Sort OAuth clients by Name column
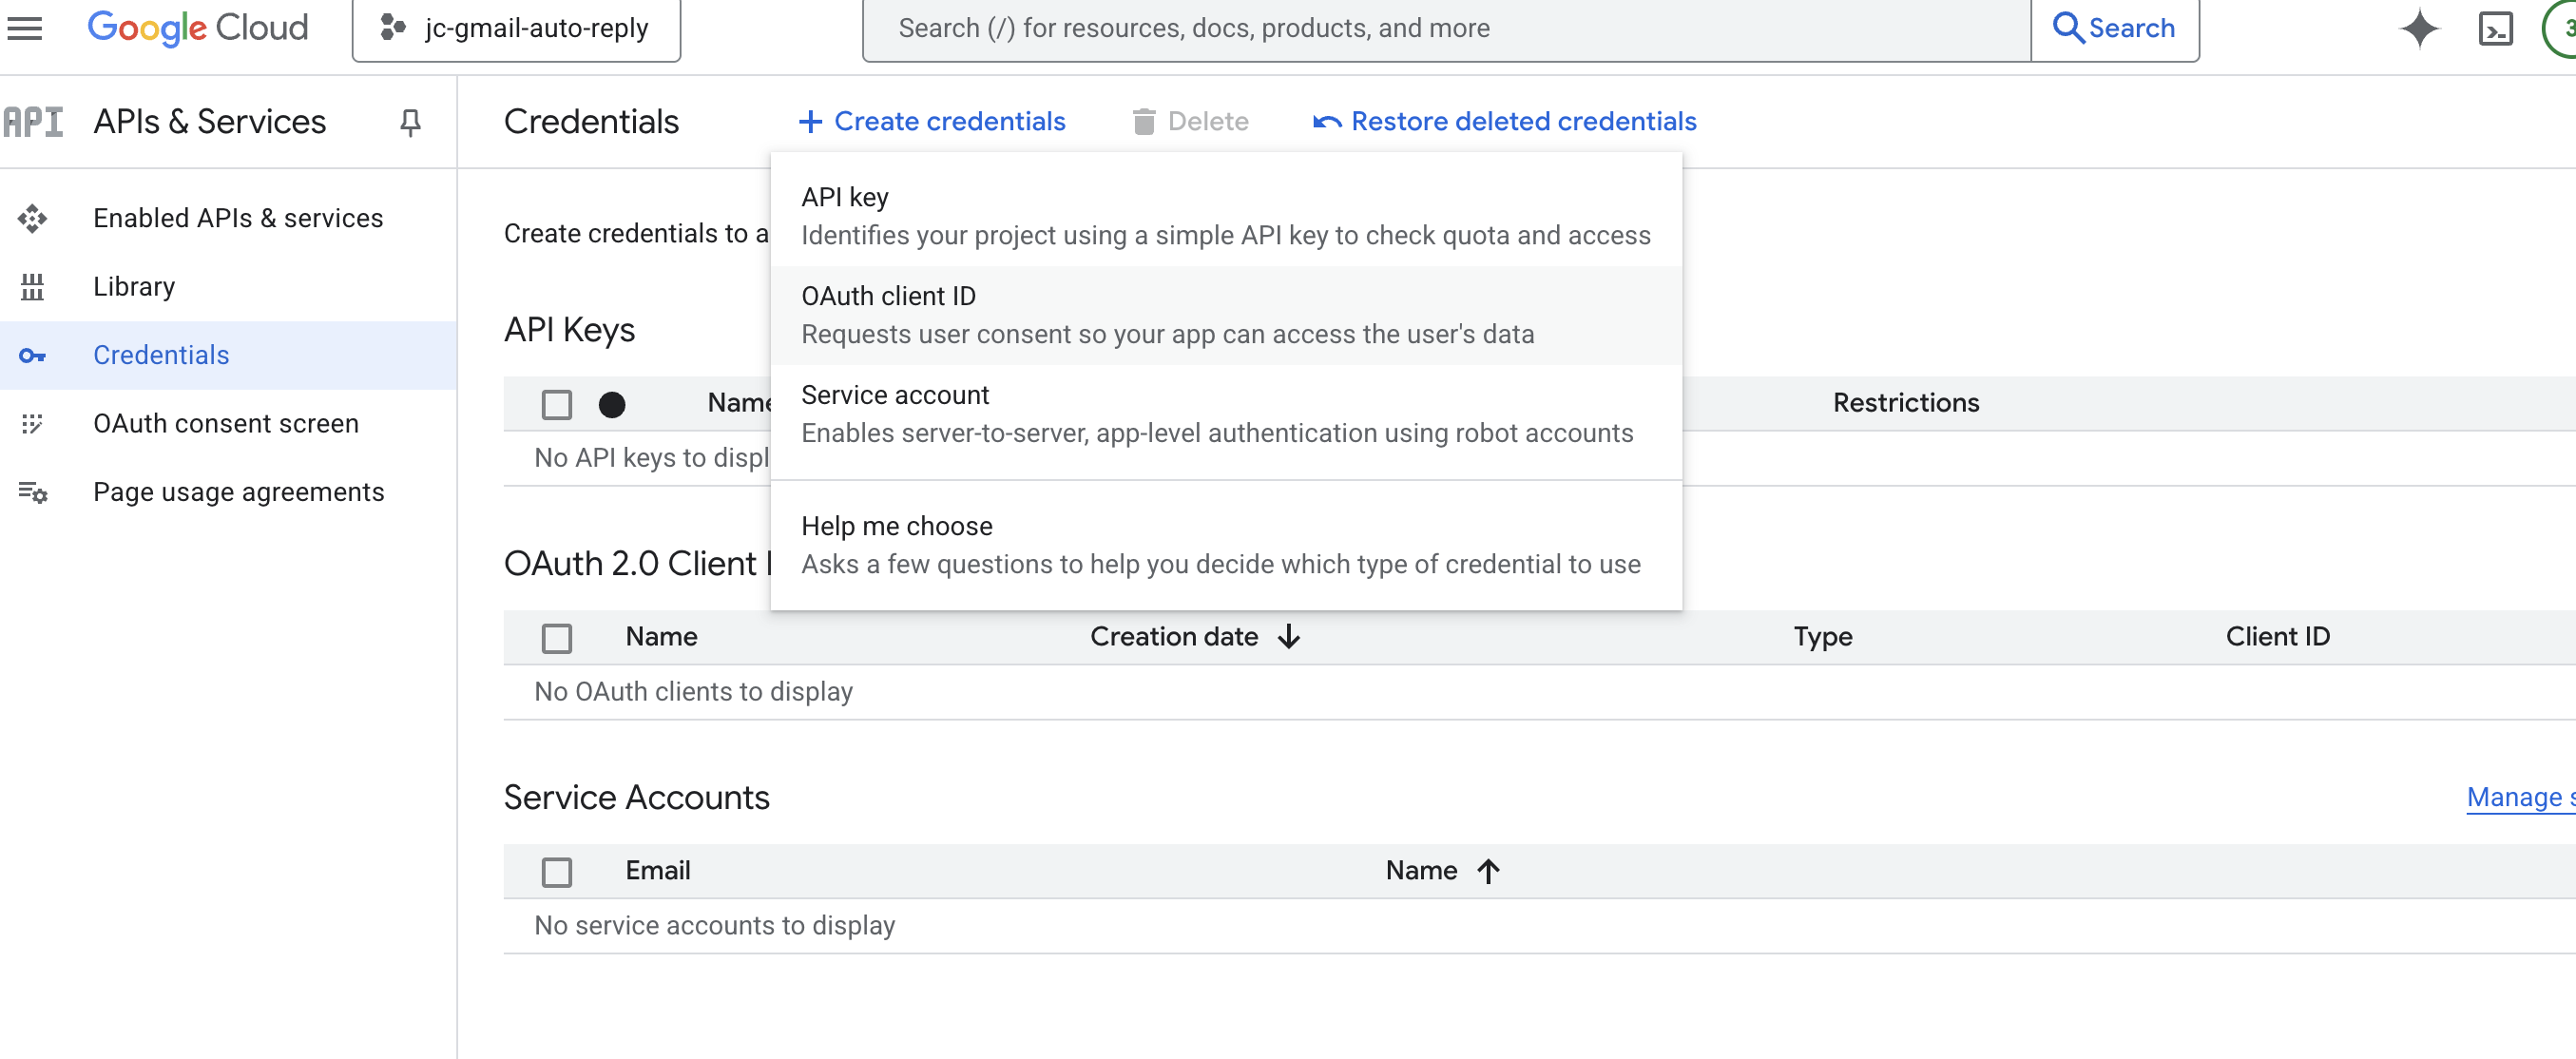 pyautogui.click(x=662, y=636)
